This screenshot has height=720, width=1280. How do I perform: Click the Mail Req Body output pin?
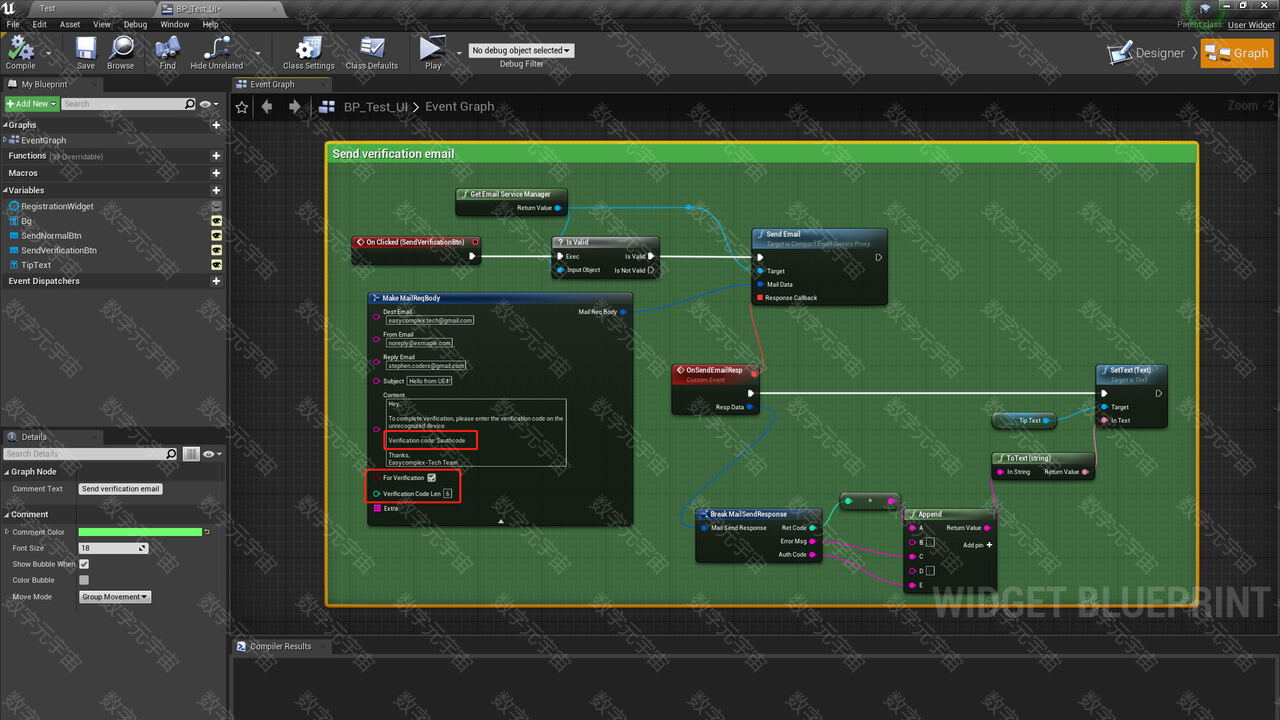pyautogui.click(x=623, y=312)
